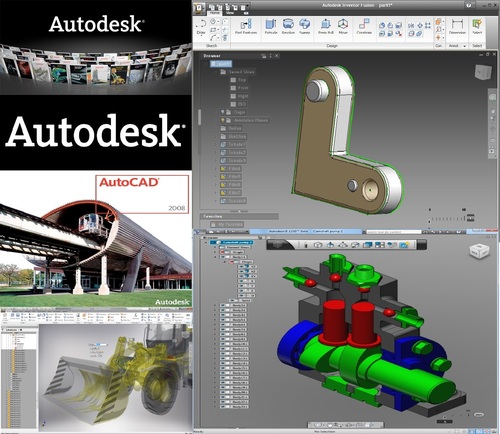Expand the Extrude2 feature node
The height and width of the screenshot is (434, 500).
tap(216, 152)
